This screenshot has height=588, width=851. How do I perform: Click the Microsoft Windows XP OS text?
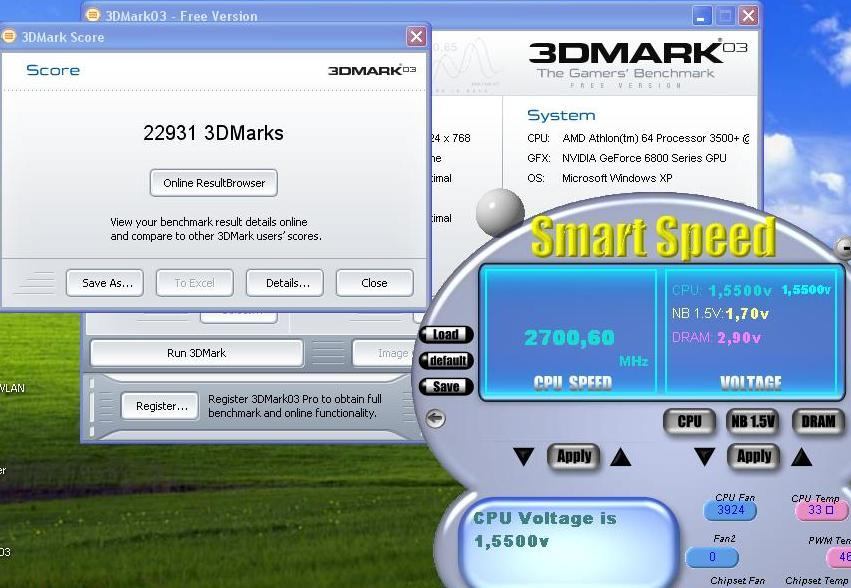click(x=617, y=178)
